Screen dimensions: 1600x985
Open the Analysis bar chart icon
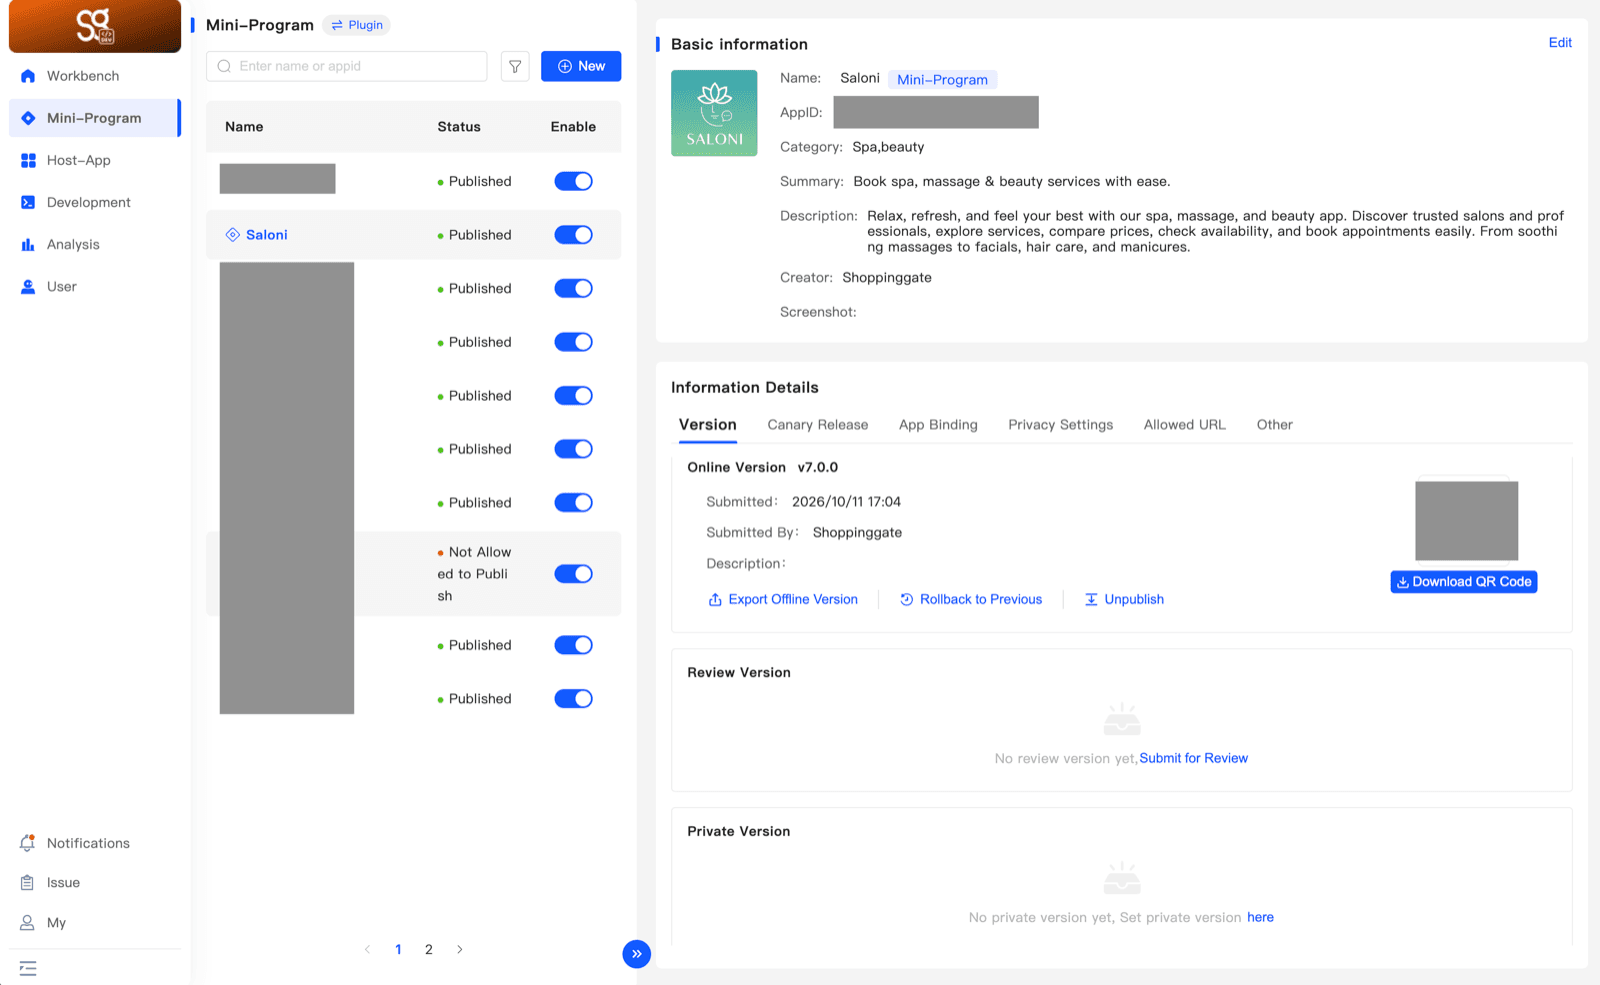pos(28,244)
